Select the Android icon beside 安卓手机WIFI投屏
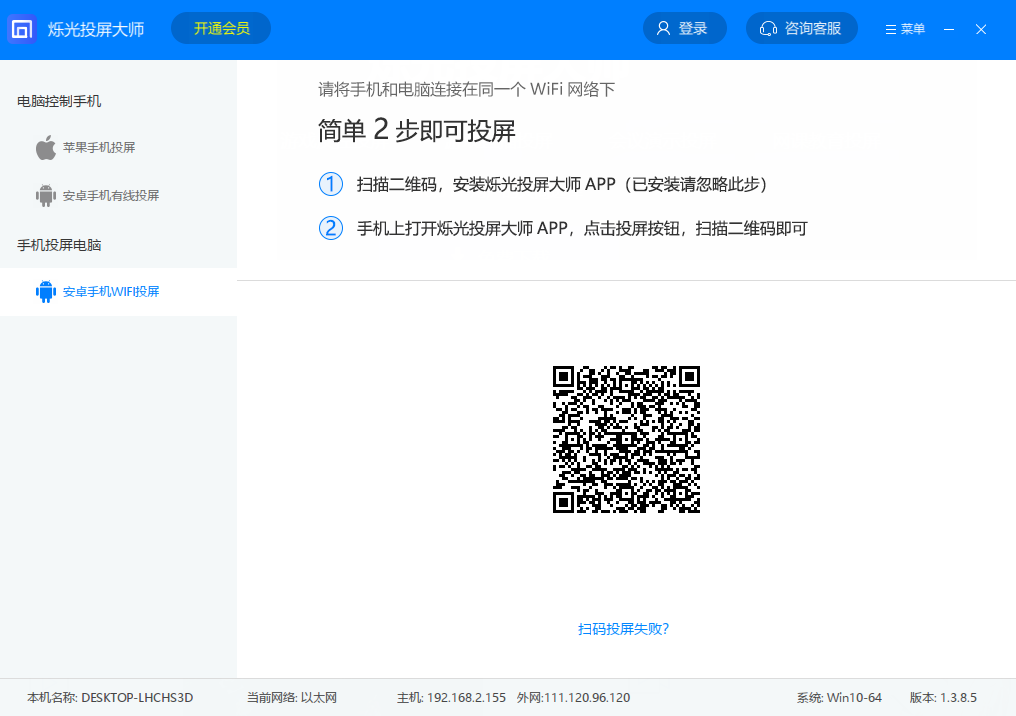 pyautogui.click(x=46, y=291)
